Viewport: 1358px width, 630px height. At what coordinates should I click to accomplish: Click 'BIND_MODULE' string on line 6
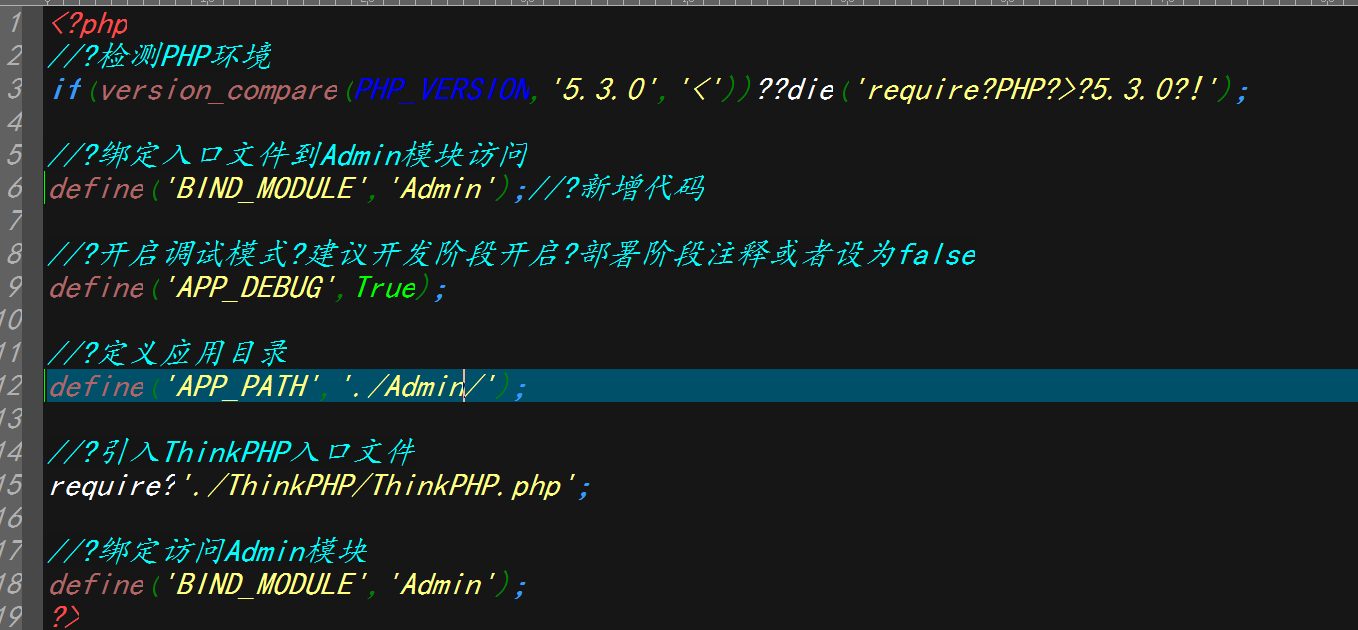point(264,188)
